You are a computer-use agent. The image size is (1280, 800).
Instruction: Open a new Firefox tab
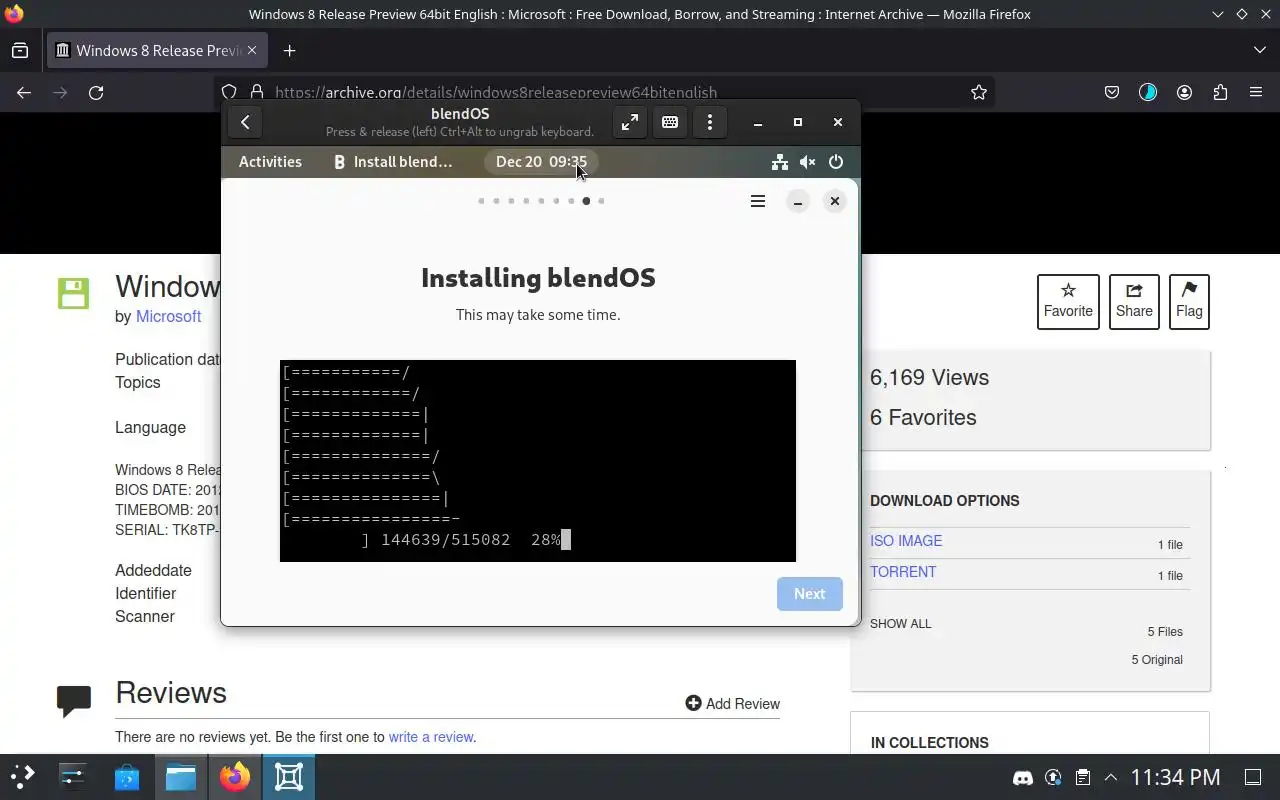[x=289, y=50]
